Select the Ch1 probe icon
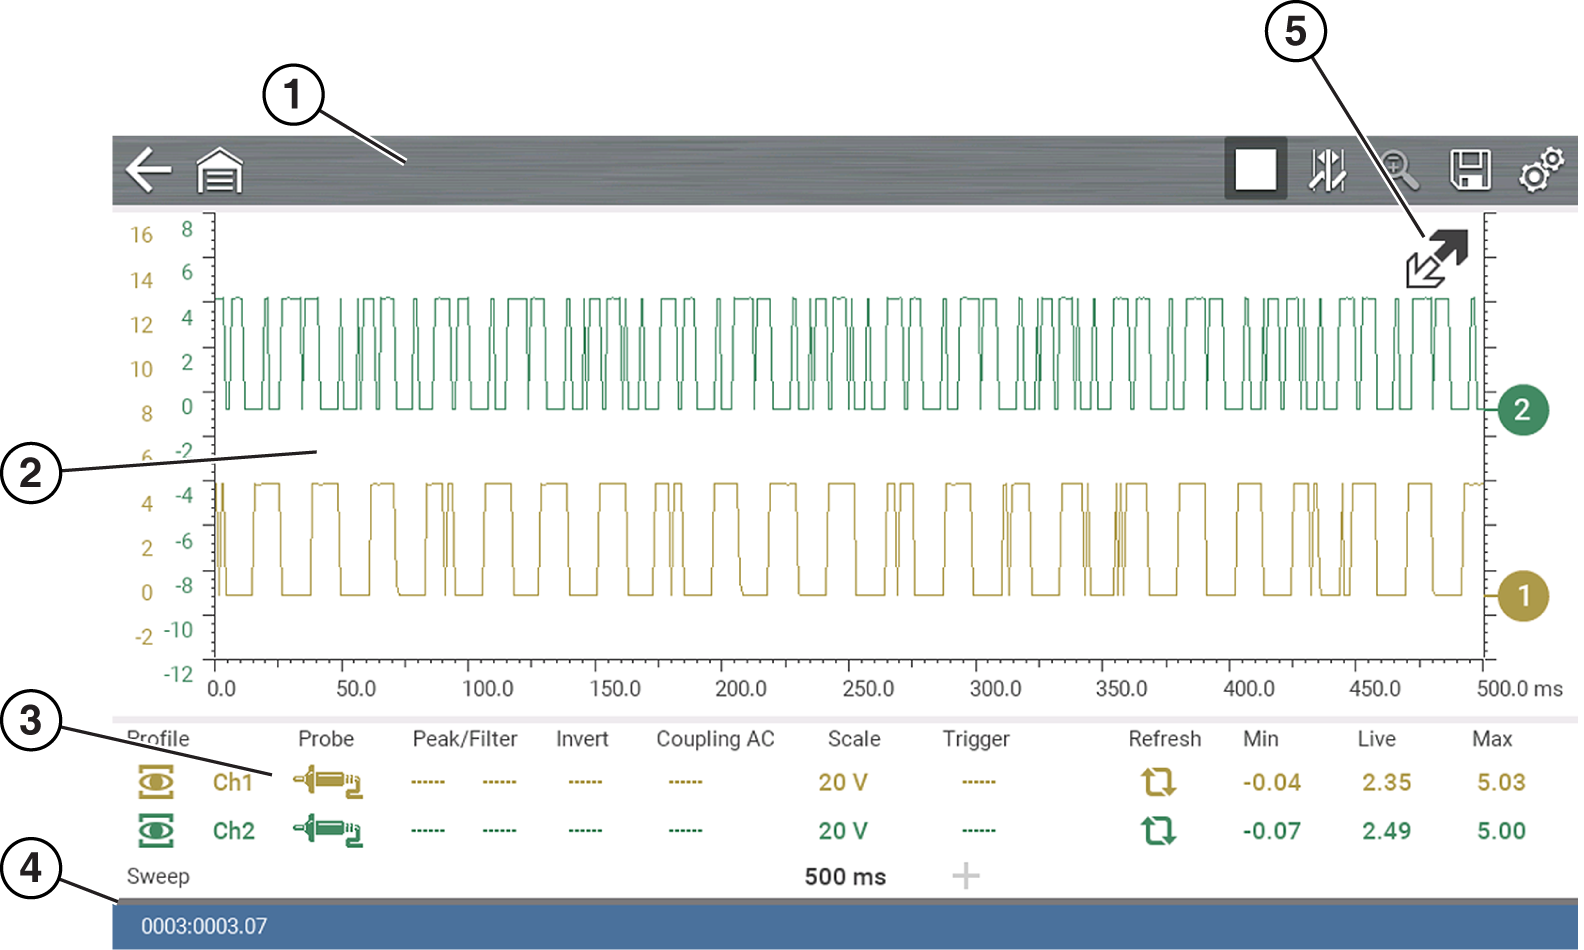Viewport: 1584px width, 950px height. click(x=327, y=782)
